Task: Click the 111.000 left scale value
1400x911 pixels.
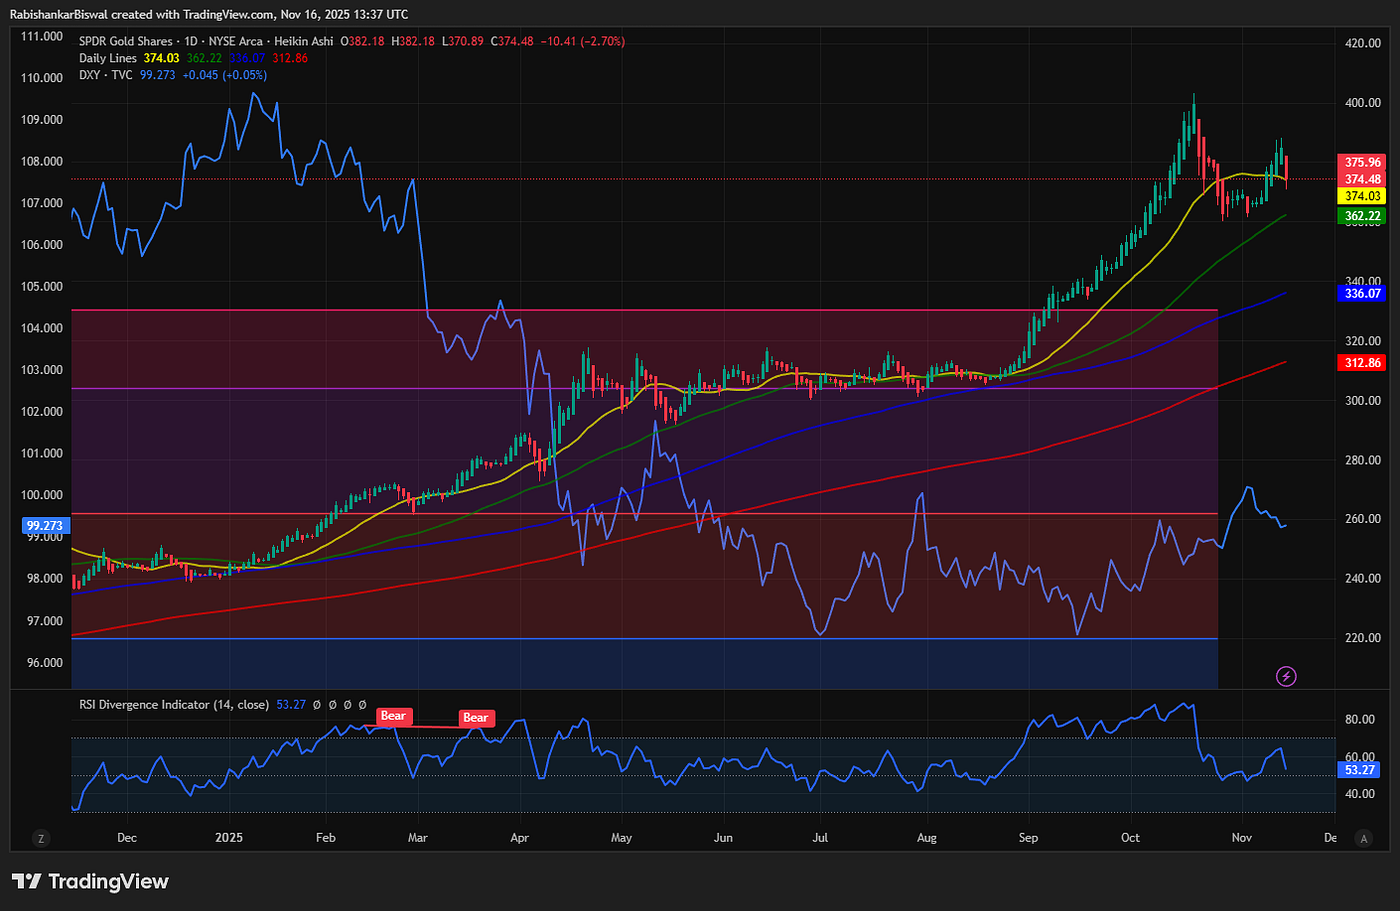Action: [42, 36]
